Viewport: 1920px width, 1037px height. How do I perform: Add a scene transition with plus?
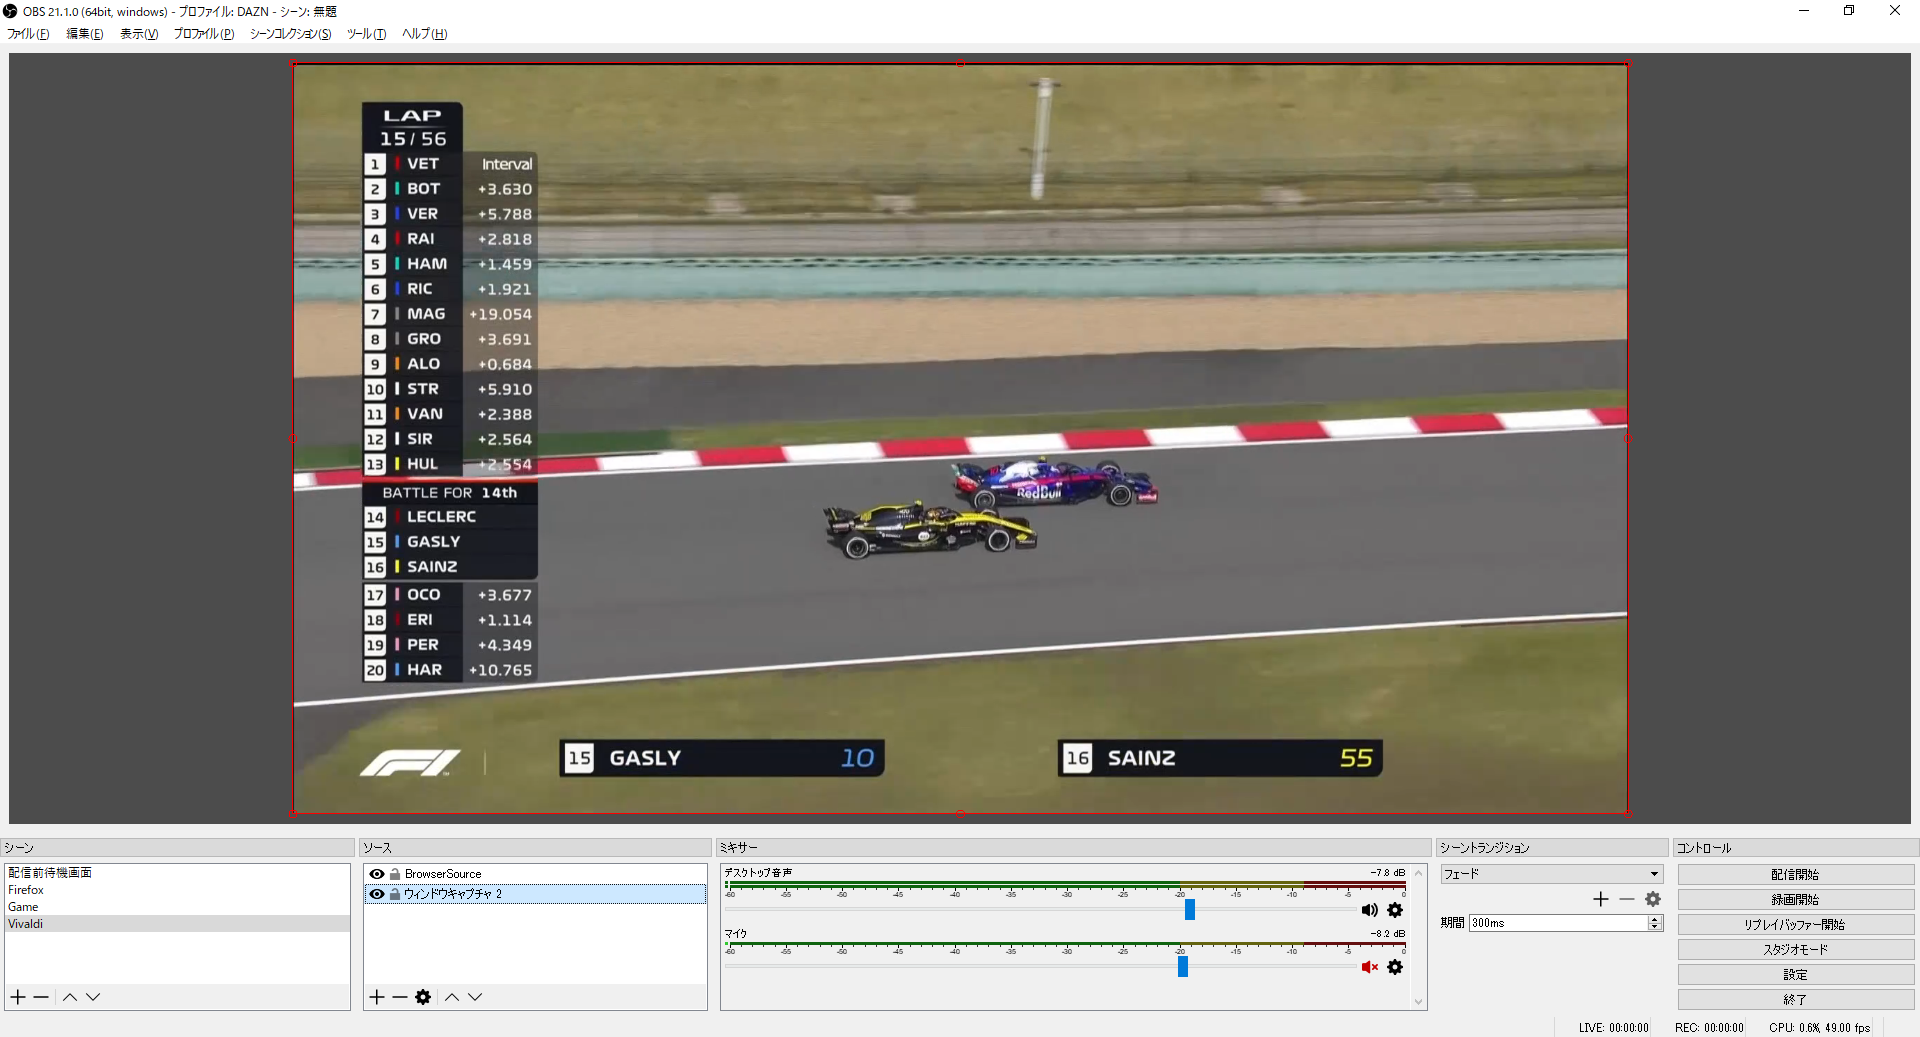[1601, 899]
